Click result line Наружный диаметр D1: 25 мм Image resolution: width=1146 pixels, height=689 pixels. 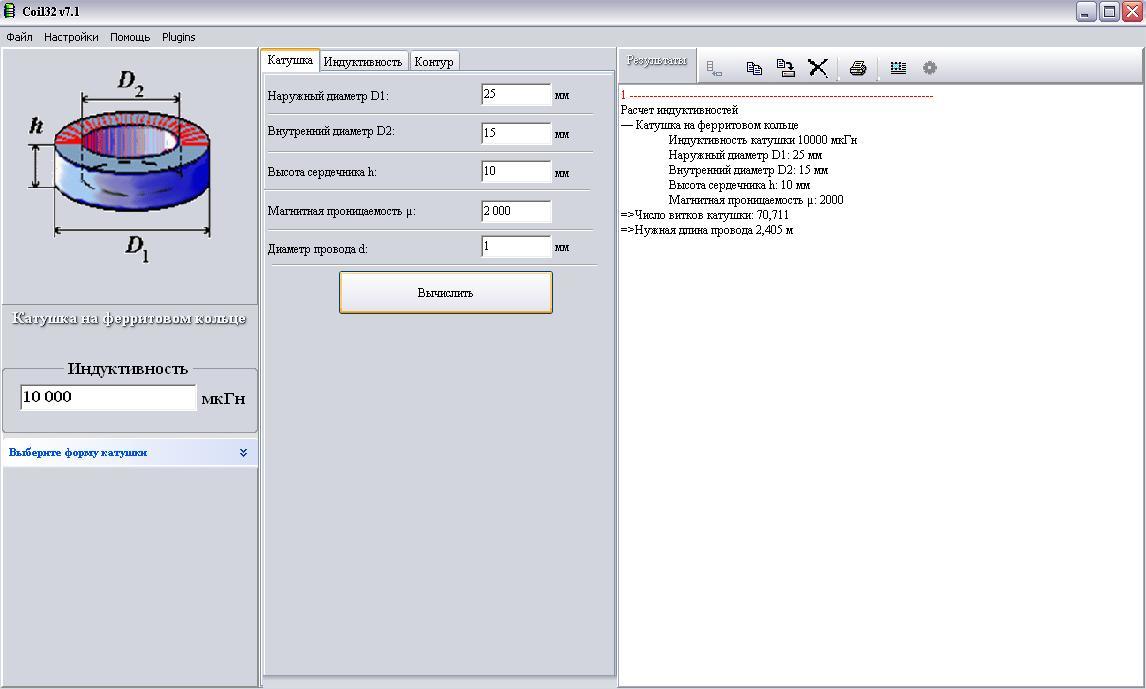(x=745, y=155)
